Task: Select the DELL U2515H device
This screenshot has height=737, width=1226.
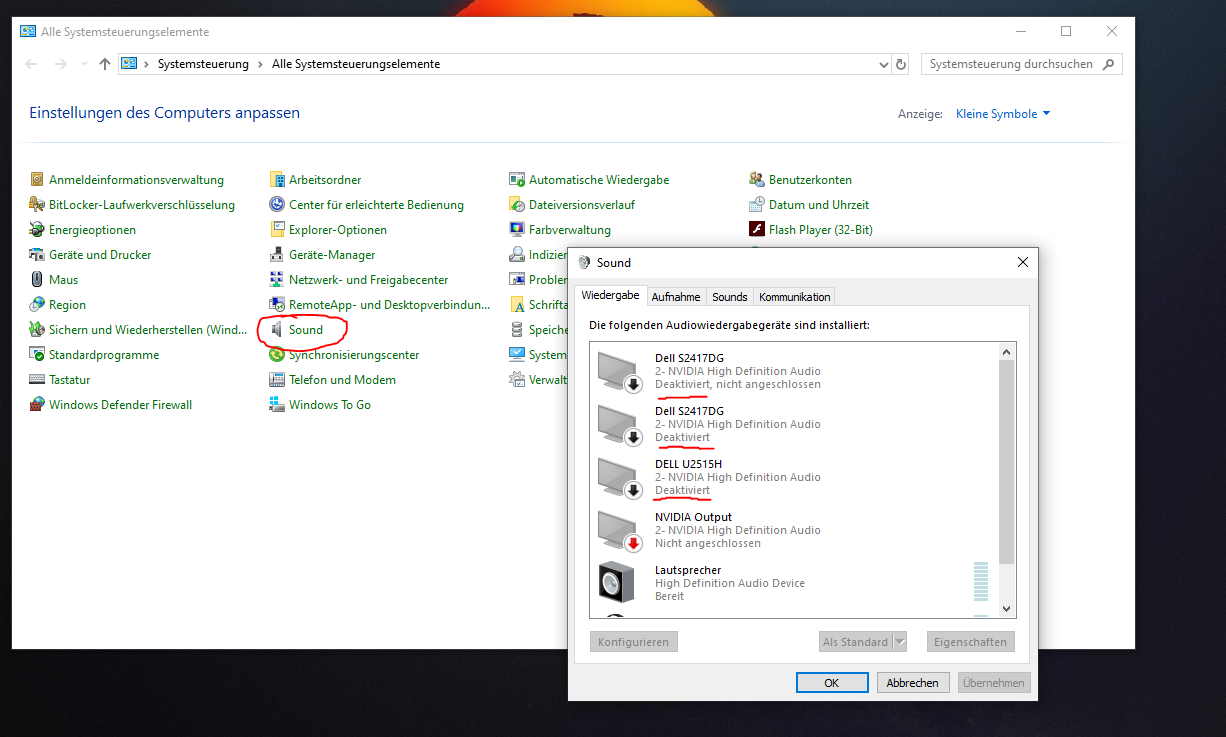Action: coord(795,477)
